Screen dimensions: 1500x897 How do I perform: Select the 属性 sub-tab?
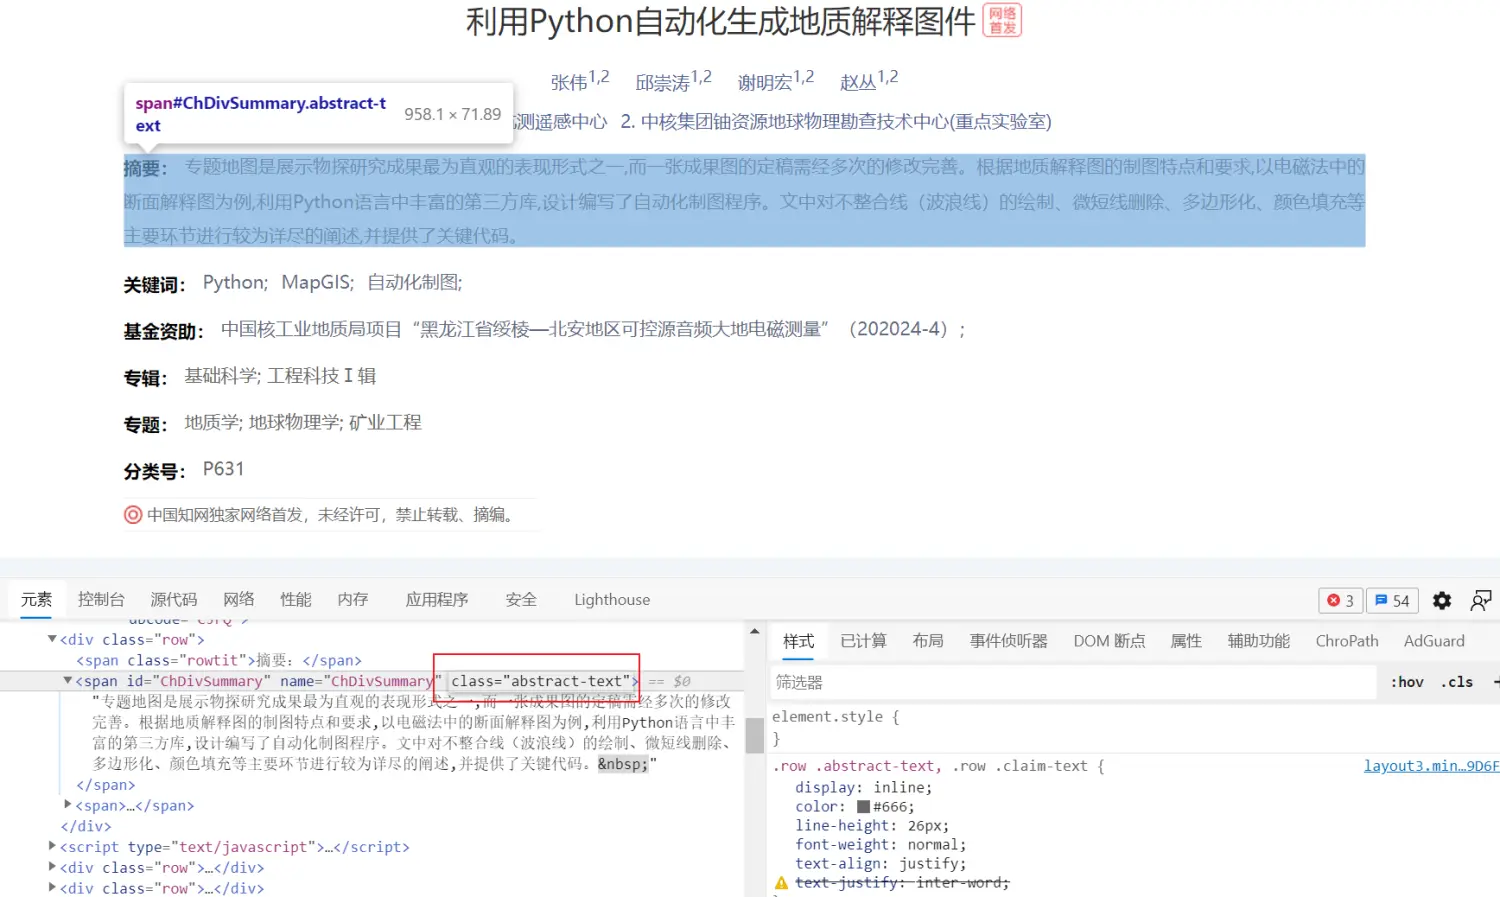click(1186, 641)
